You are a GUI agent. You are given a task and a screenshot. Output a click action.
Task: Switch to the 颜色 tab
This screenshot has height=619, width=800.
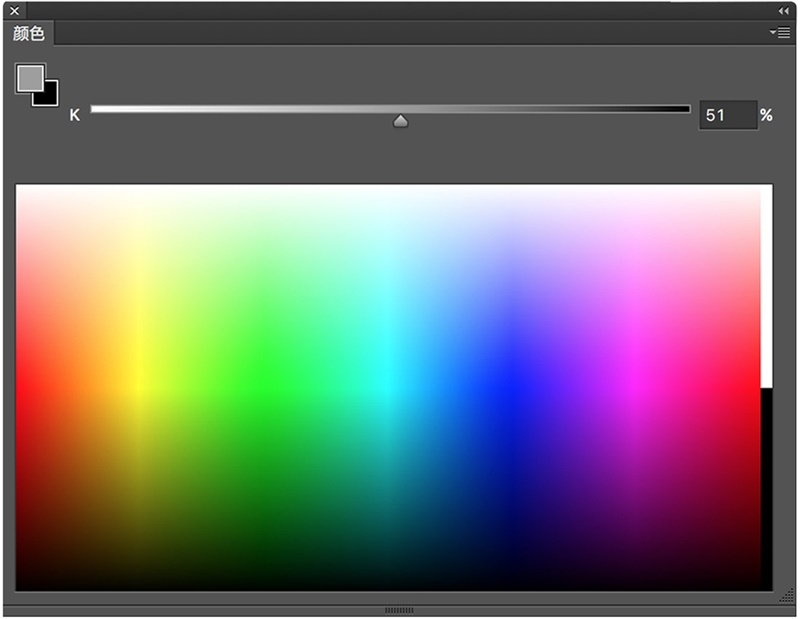tap(29, 34)
